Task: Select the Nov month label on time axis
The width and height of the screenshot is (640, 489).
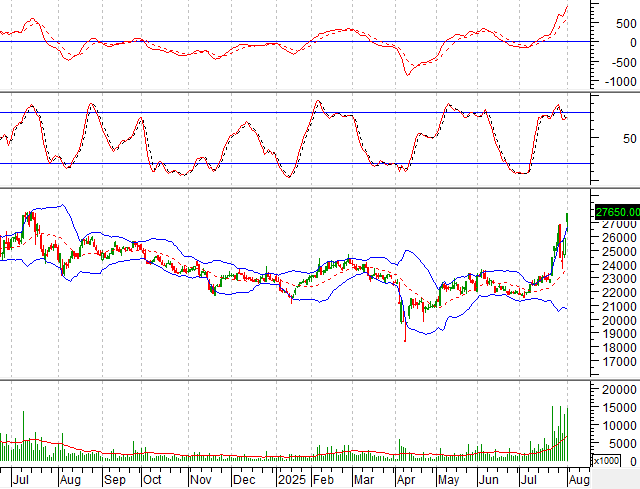Action: coord(201,479)
